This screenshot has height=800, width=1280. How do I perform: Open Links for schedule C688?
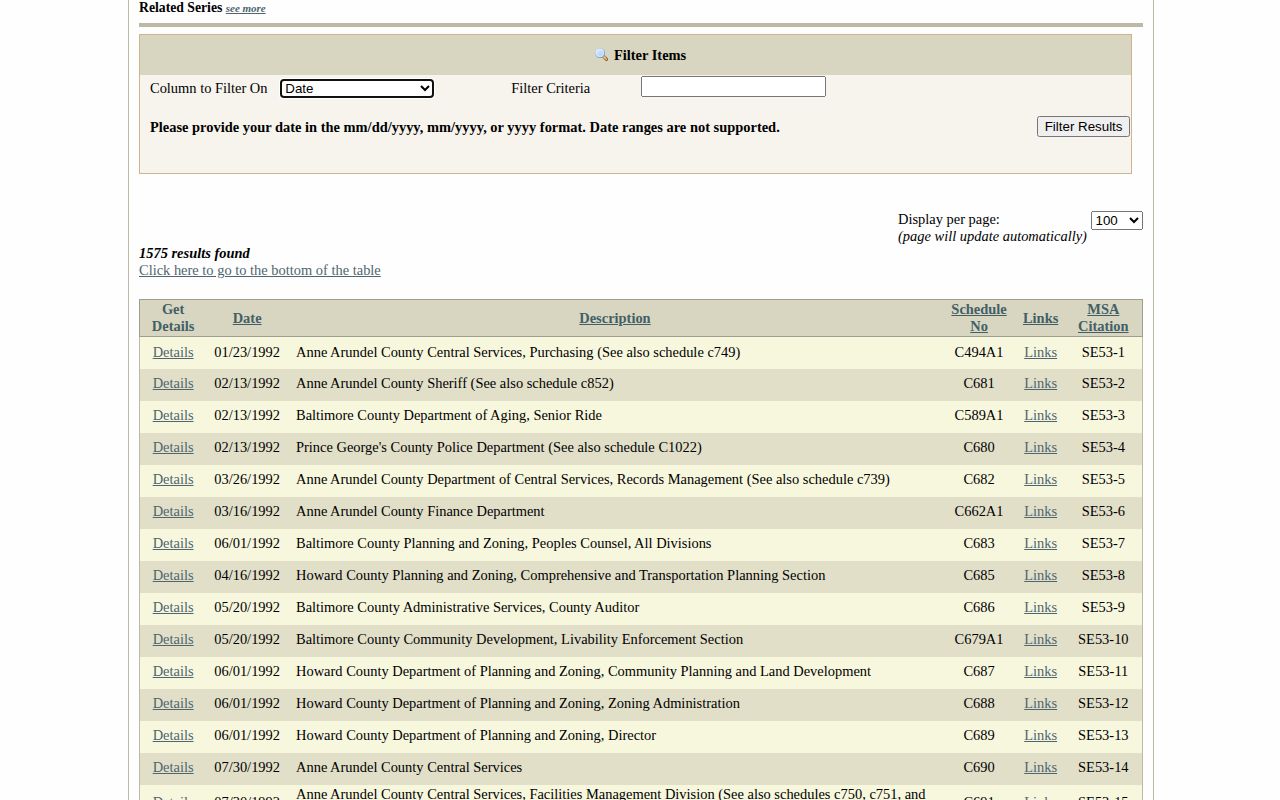(x=1040, y=703)
